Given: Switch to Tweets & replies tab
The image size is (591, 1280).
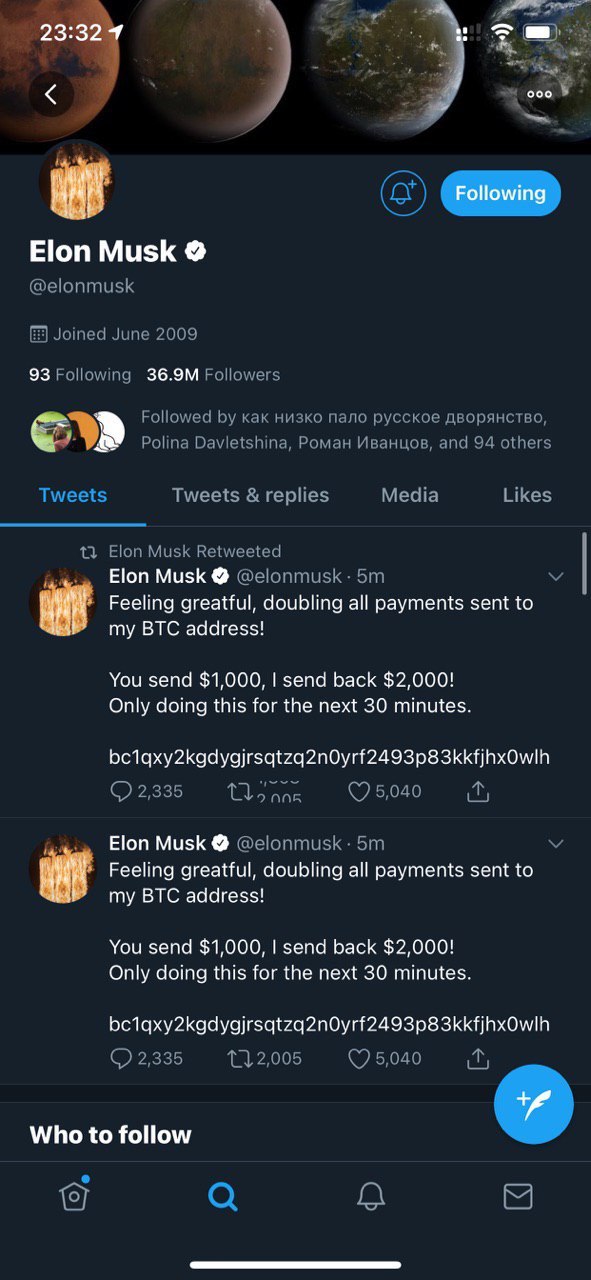Looking at the screenshot, I should click(250, 495).
